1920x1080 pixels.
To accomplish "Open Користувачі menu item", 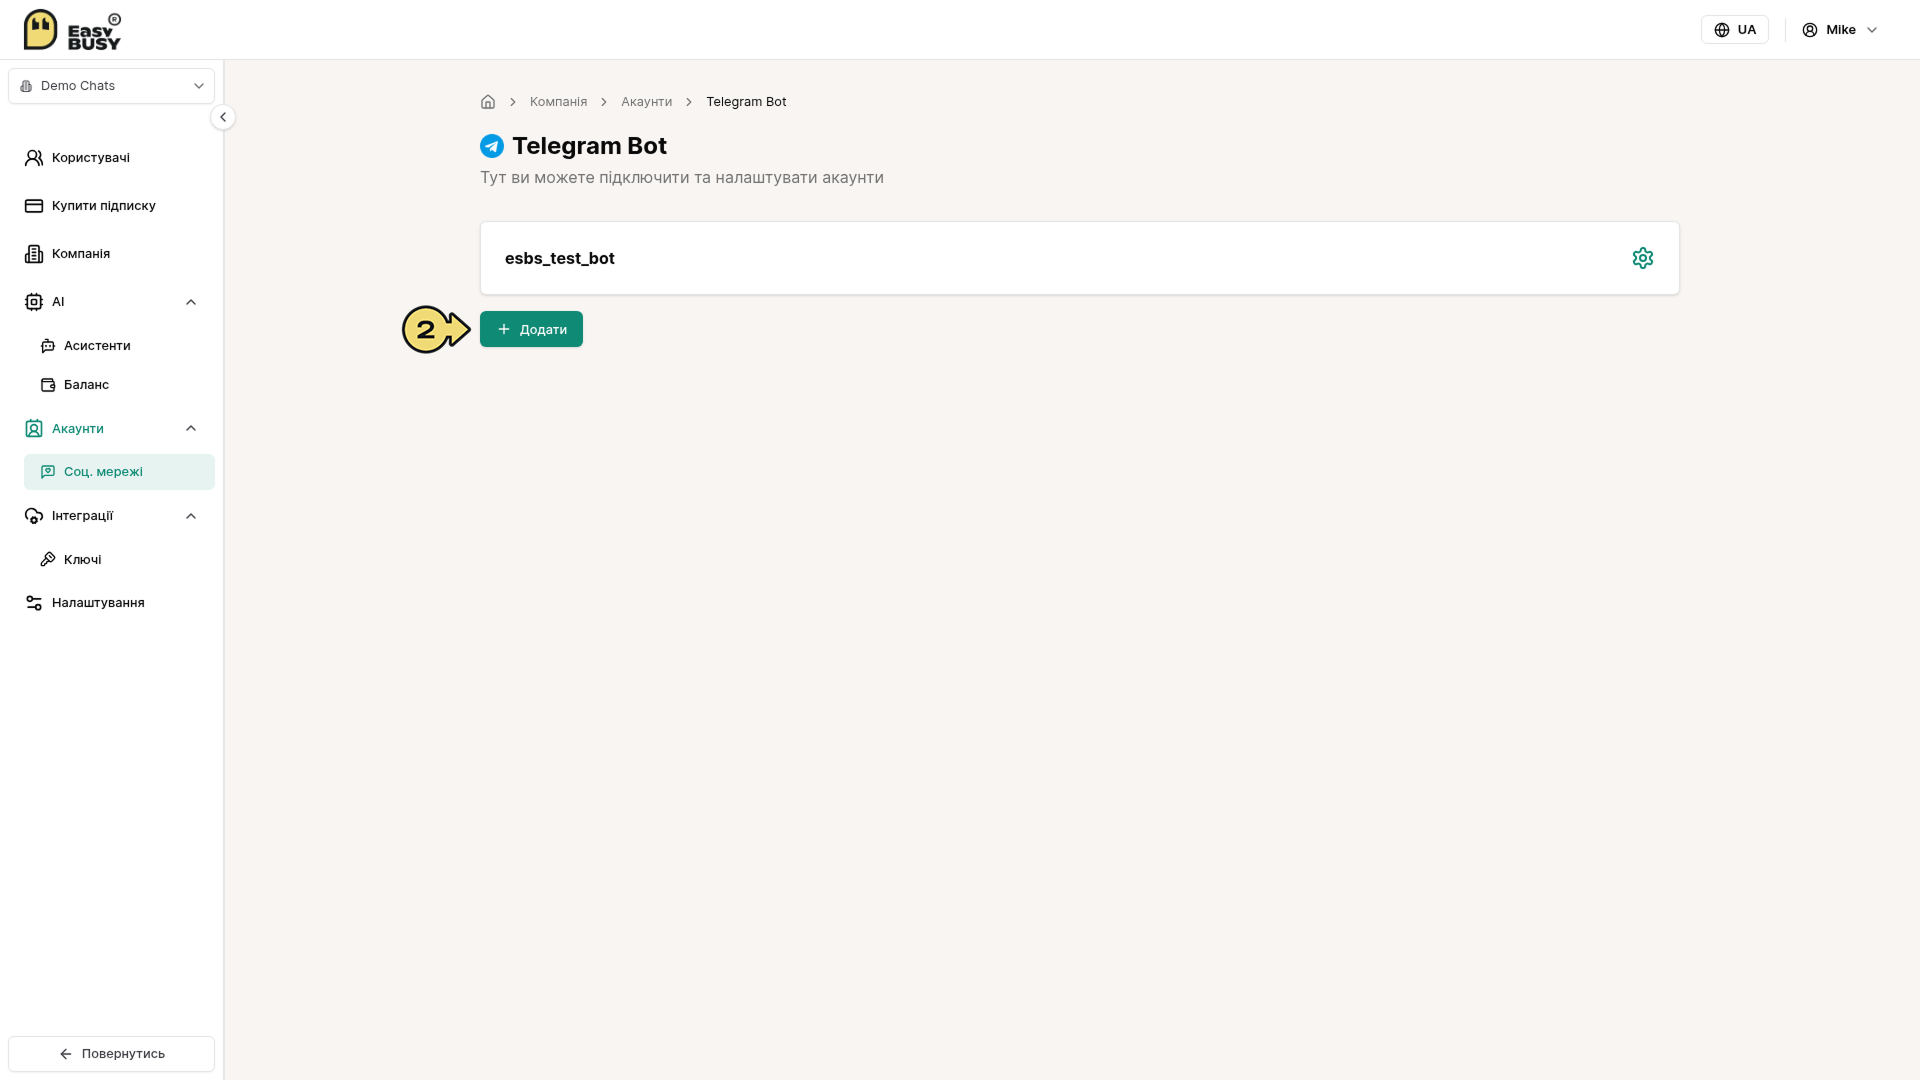I will pos(111,158).
